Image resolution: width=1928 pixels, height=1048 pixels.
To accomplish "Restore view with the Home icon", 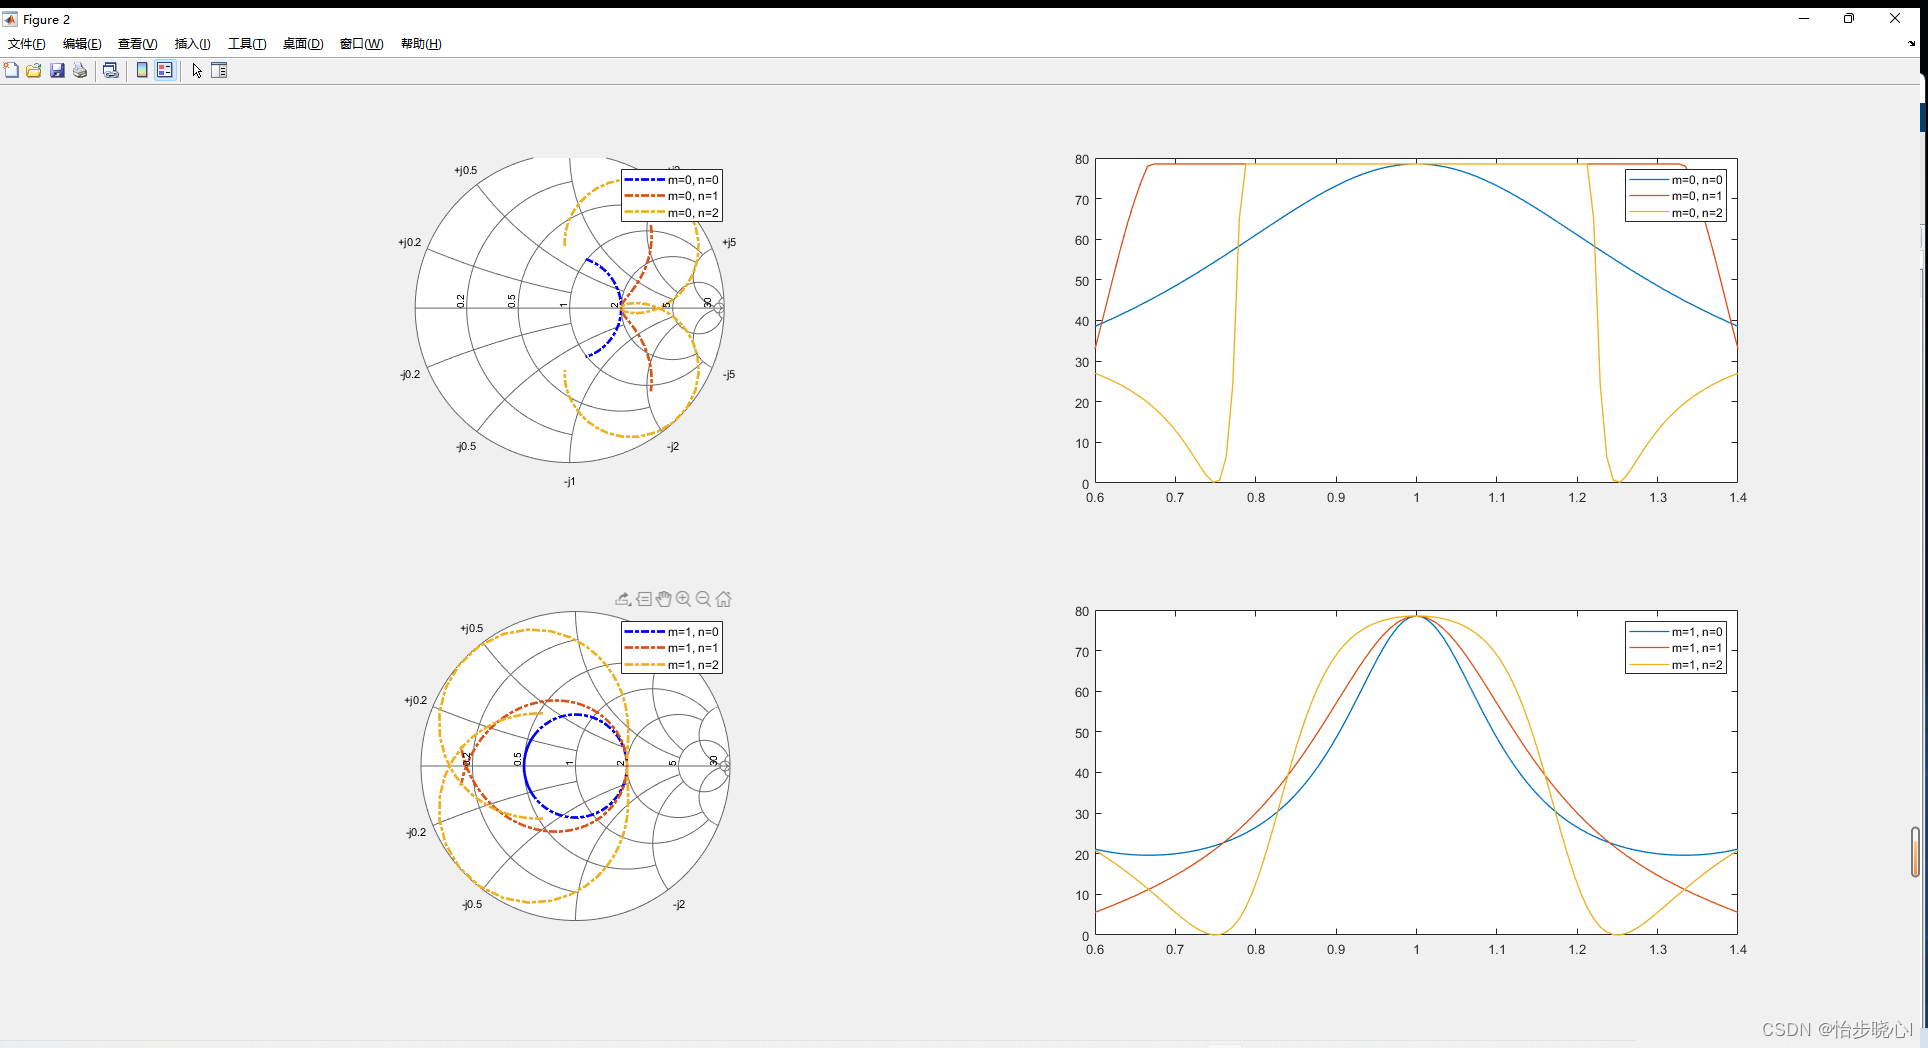I will [724, 599].
